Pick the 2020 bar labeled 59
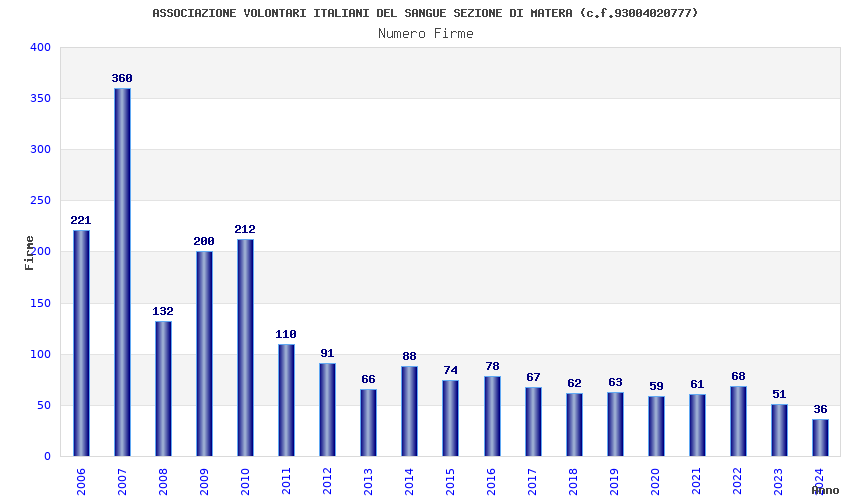 [656, 426]
